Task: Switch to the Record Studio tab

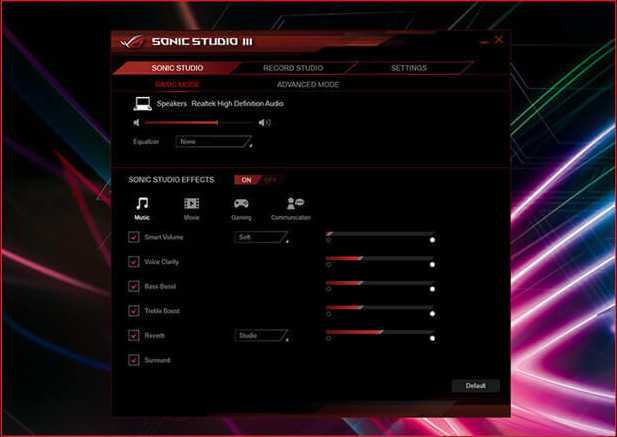Action: tap(293, 68)
